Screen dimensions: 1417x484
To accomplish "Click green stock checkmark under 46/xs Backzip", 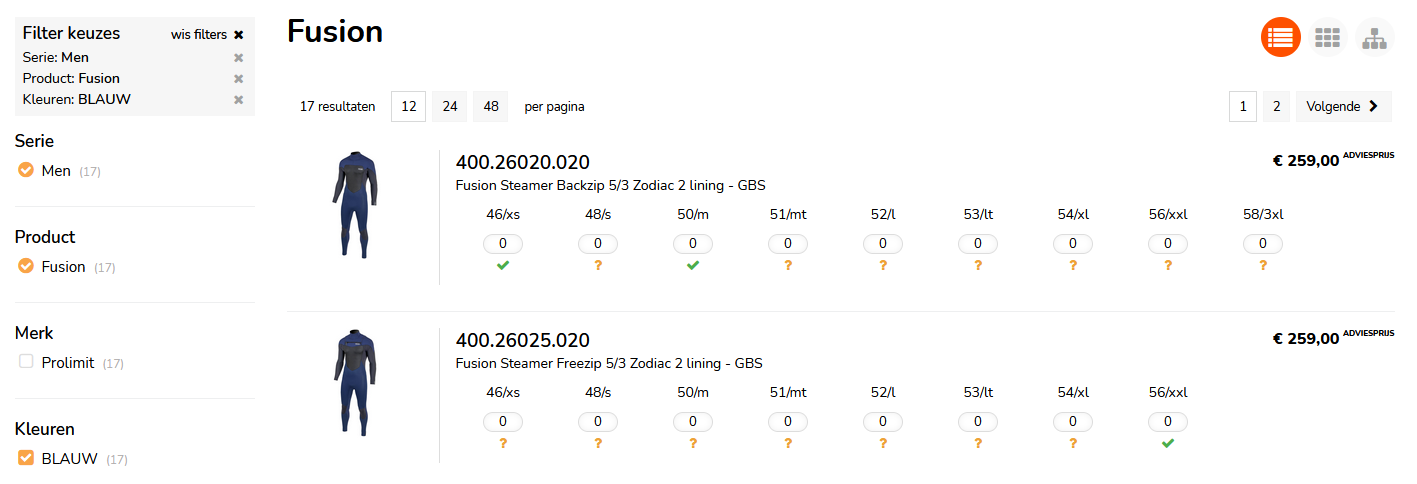I will [503, 265].
